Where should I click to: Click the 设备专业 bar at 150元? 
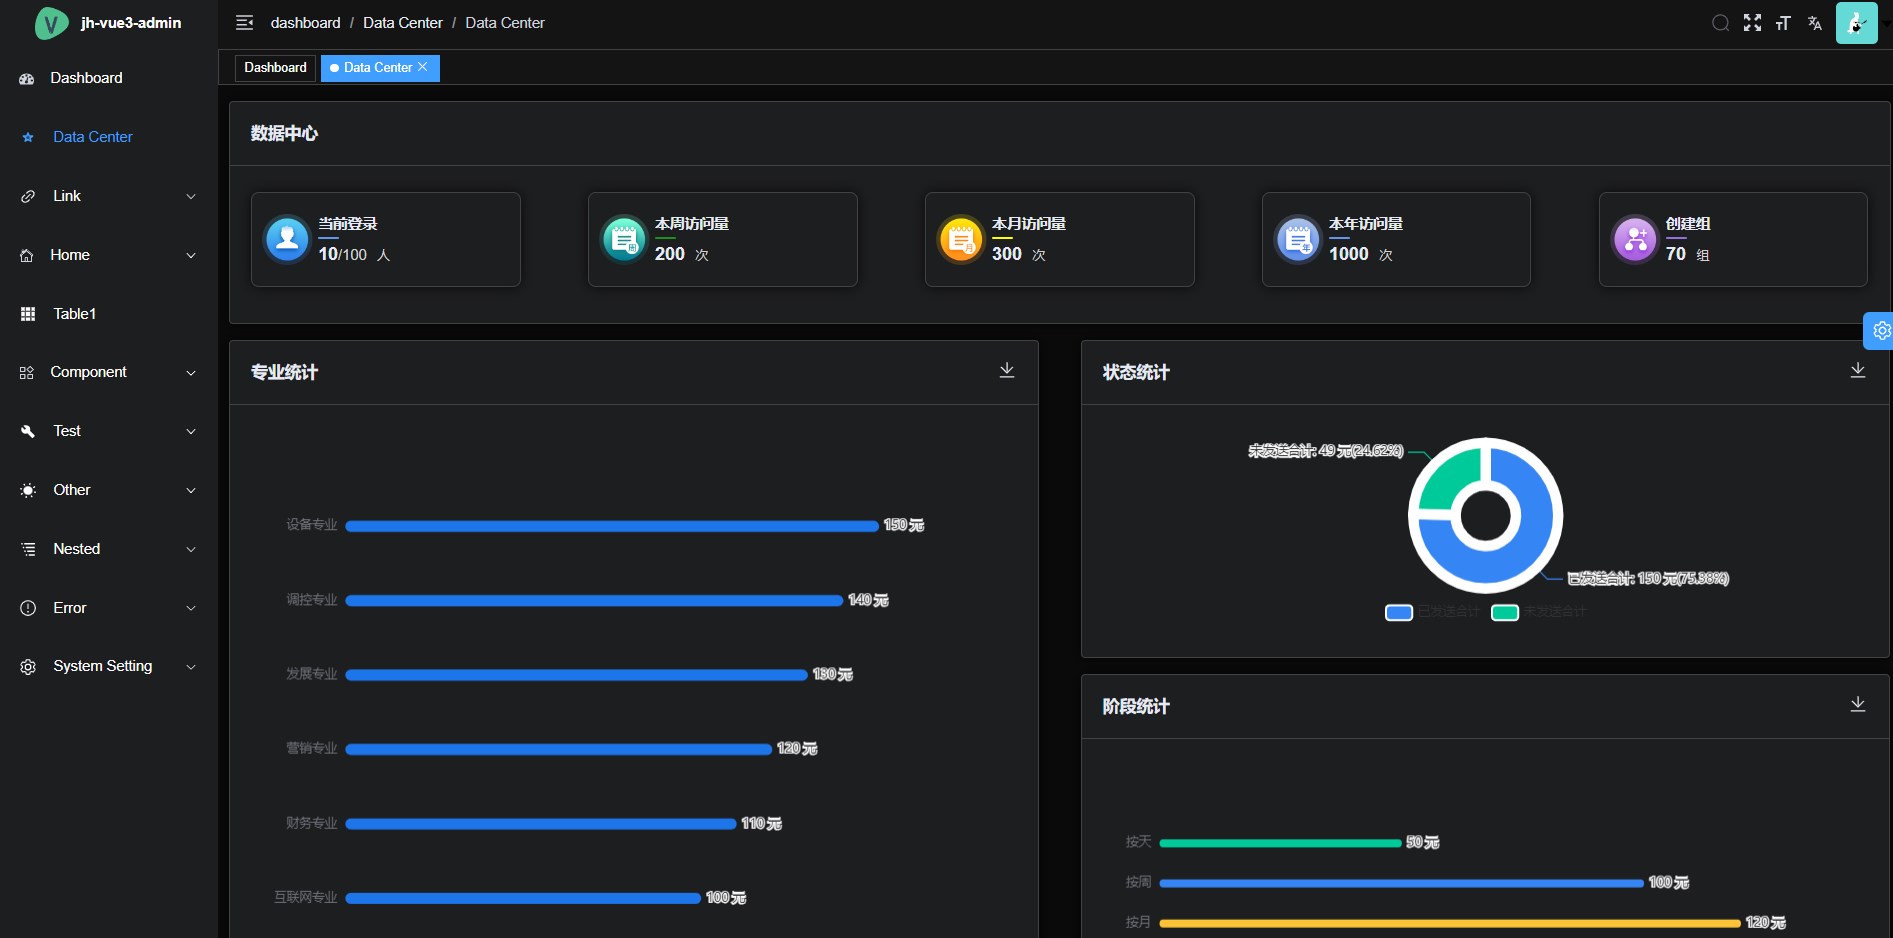pyautogui.click(x=612, y=526)
